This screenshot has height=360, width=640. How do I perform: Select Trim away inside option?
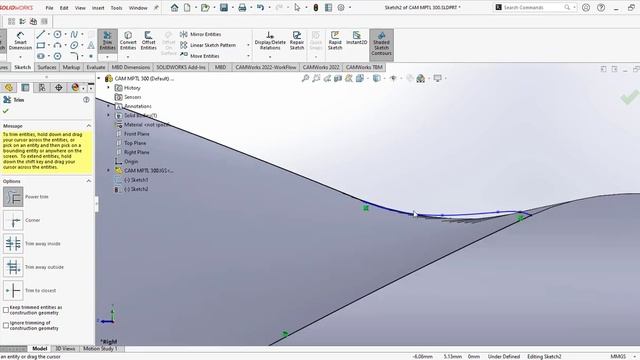[x=13, y=244]
